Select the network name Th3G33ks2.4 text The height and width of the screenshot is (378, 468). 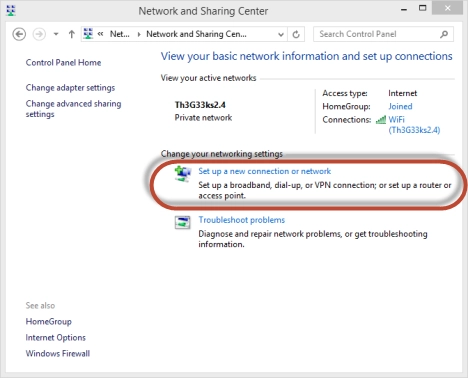point(200,105)
